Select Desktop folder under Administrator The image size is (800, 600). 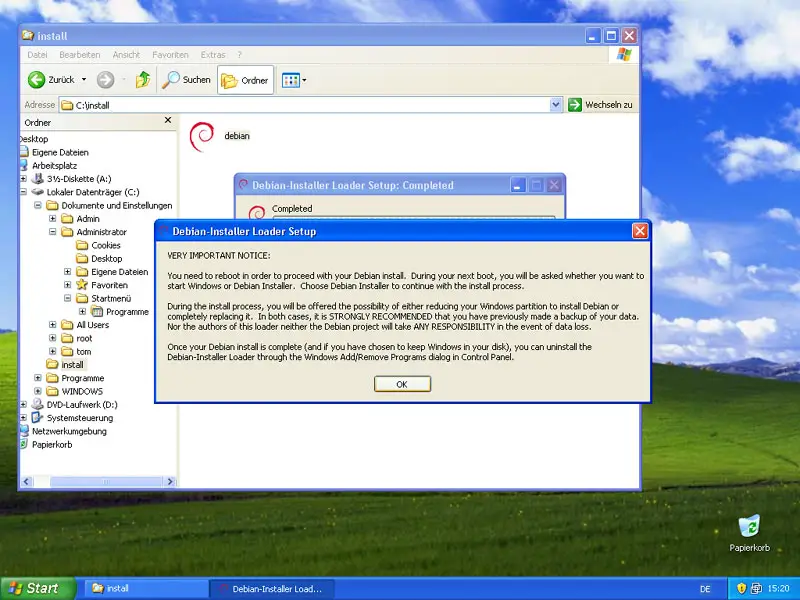click(x=99, y=258)
